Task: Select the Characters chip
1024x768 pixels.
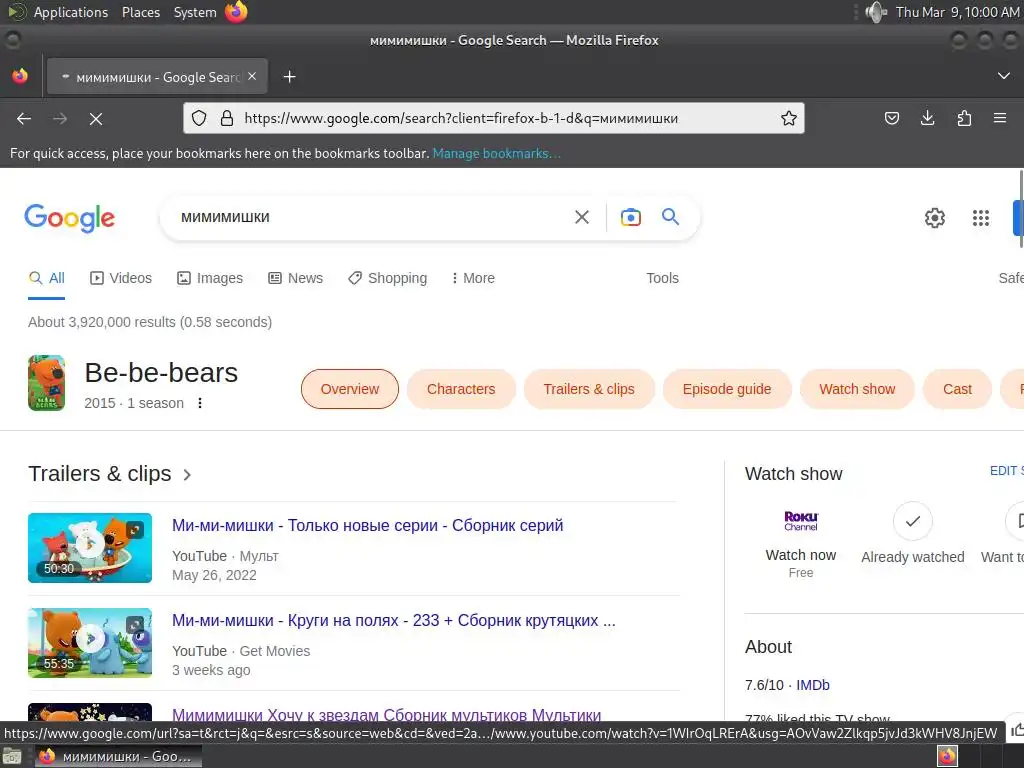Action: pos(461,389)
